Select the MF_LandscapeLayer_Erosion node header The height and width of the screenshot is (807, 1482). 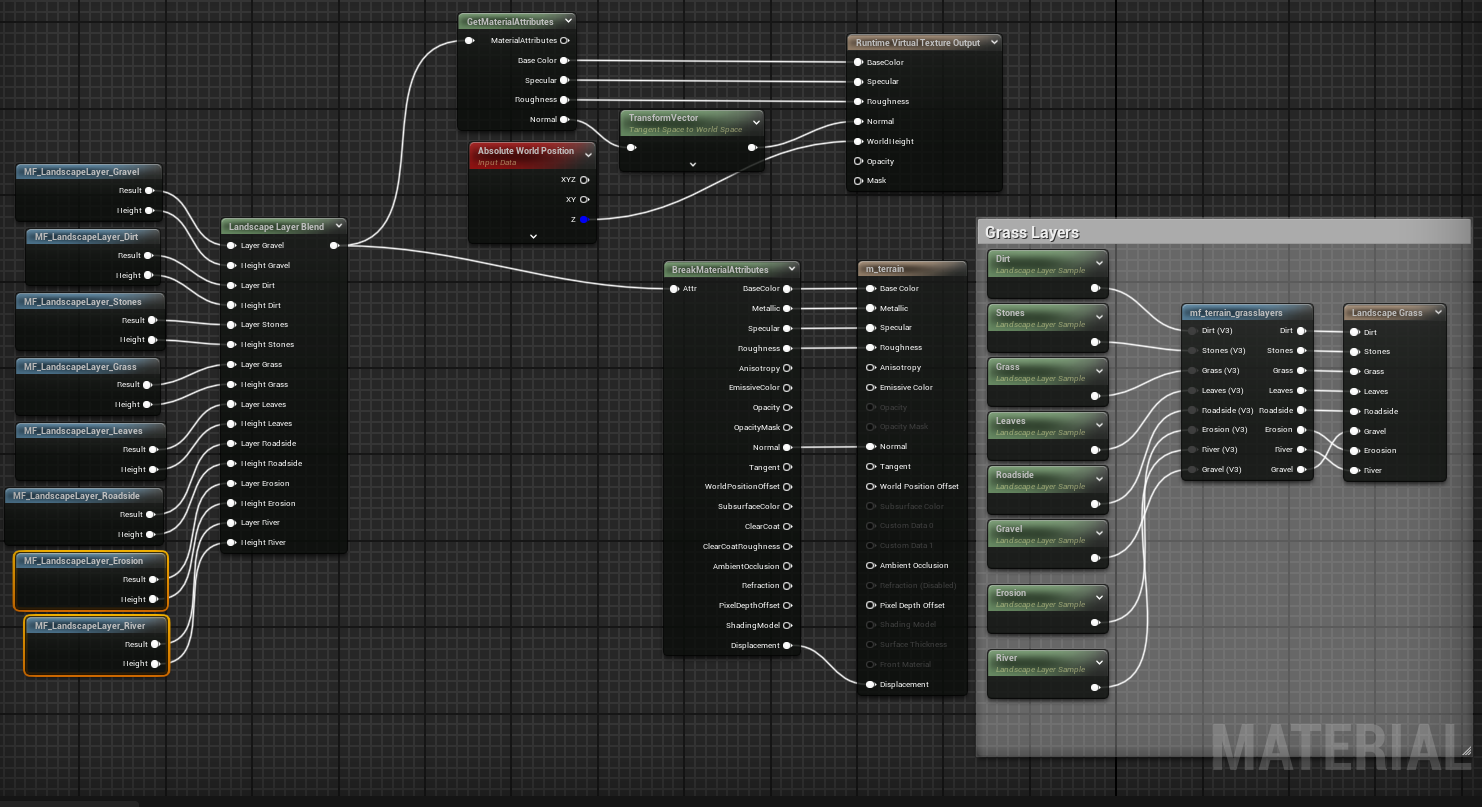(x=84, y=561)
